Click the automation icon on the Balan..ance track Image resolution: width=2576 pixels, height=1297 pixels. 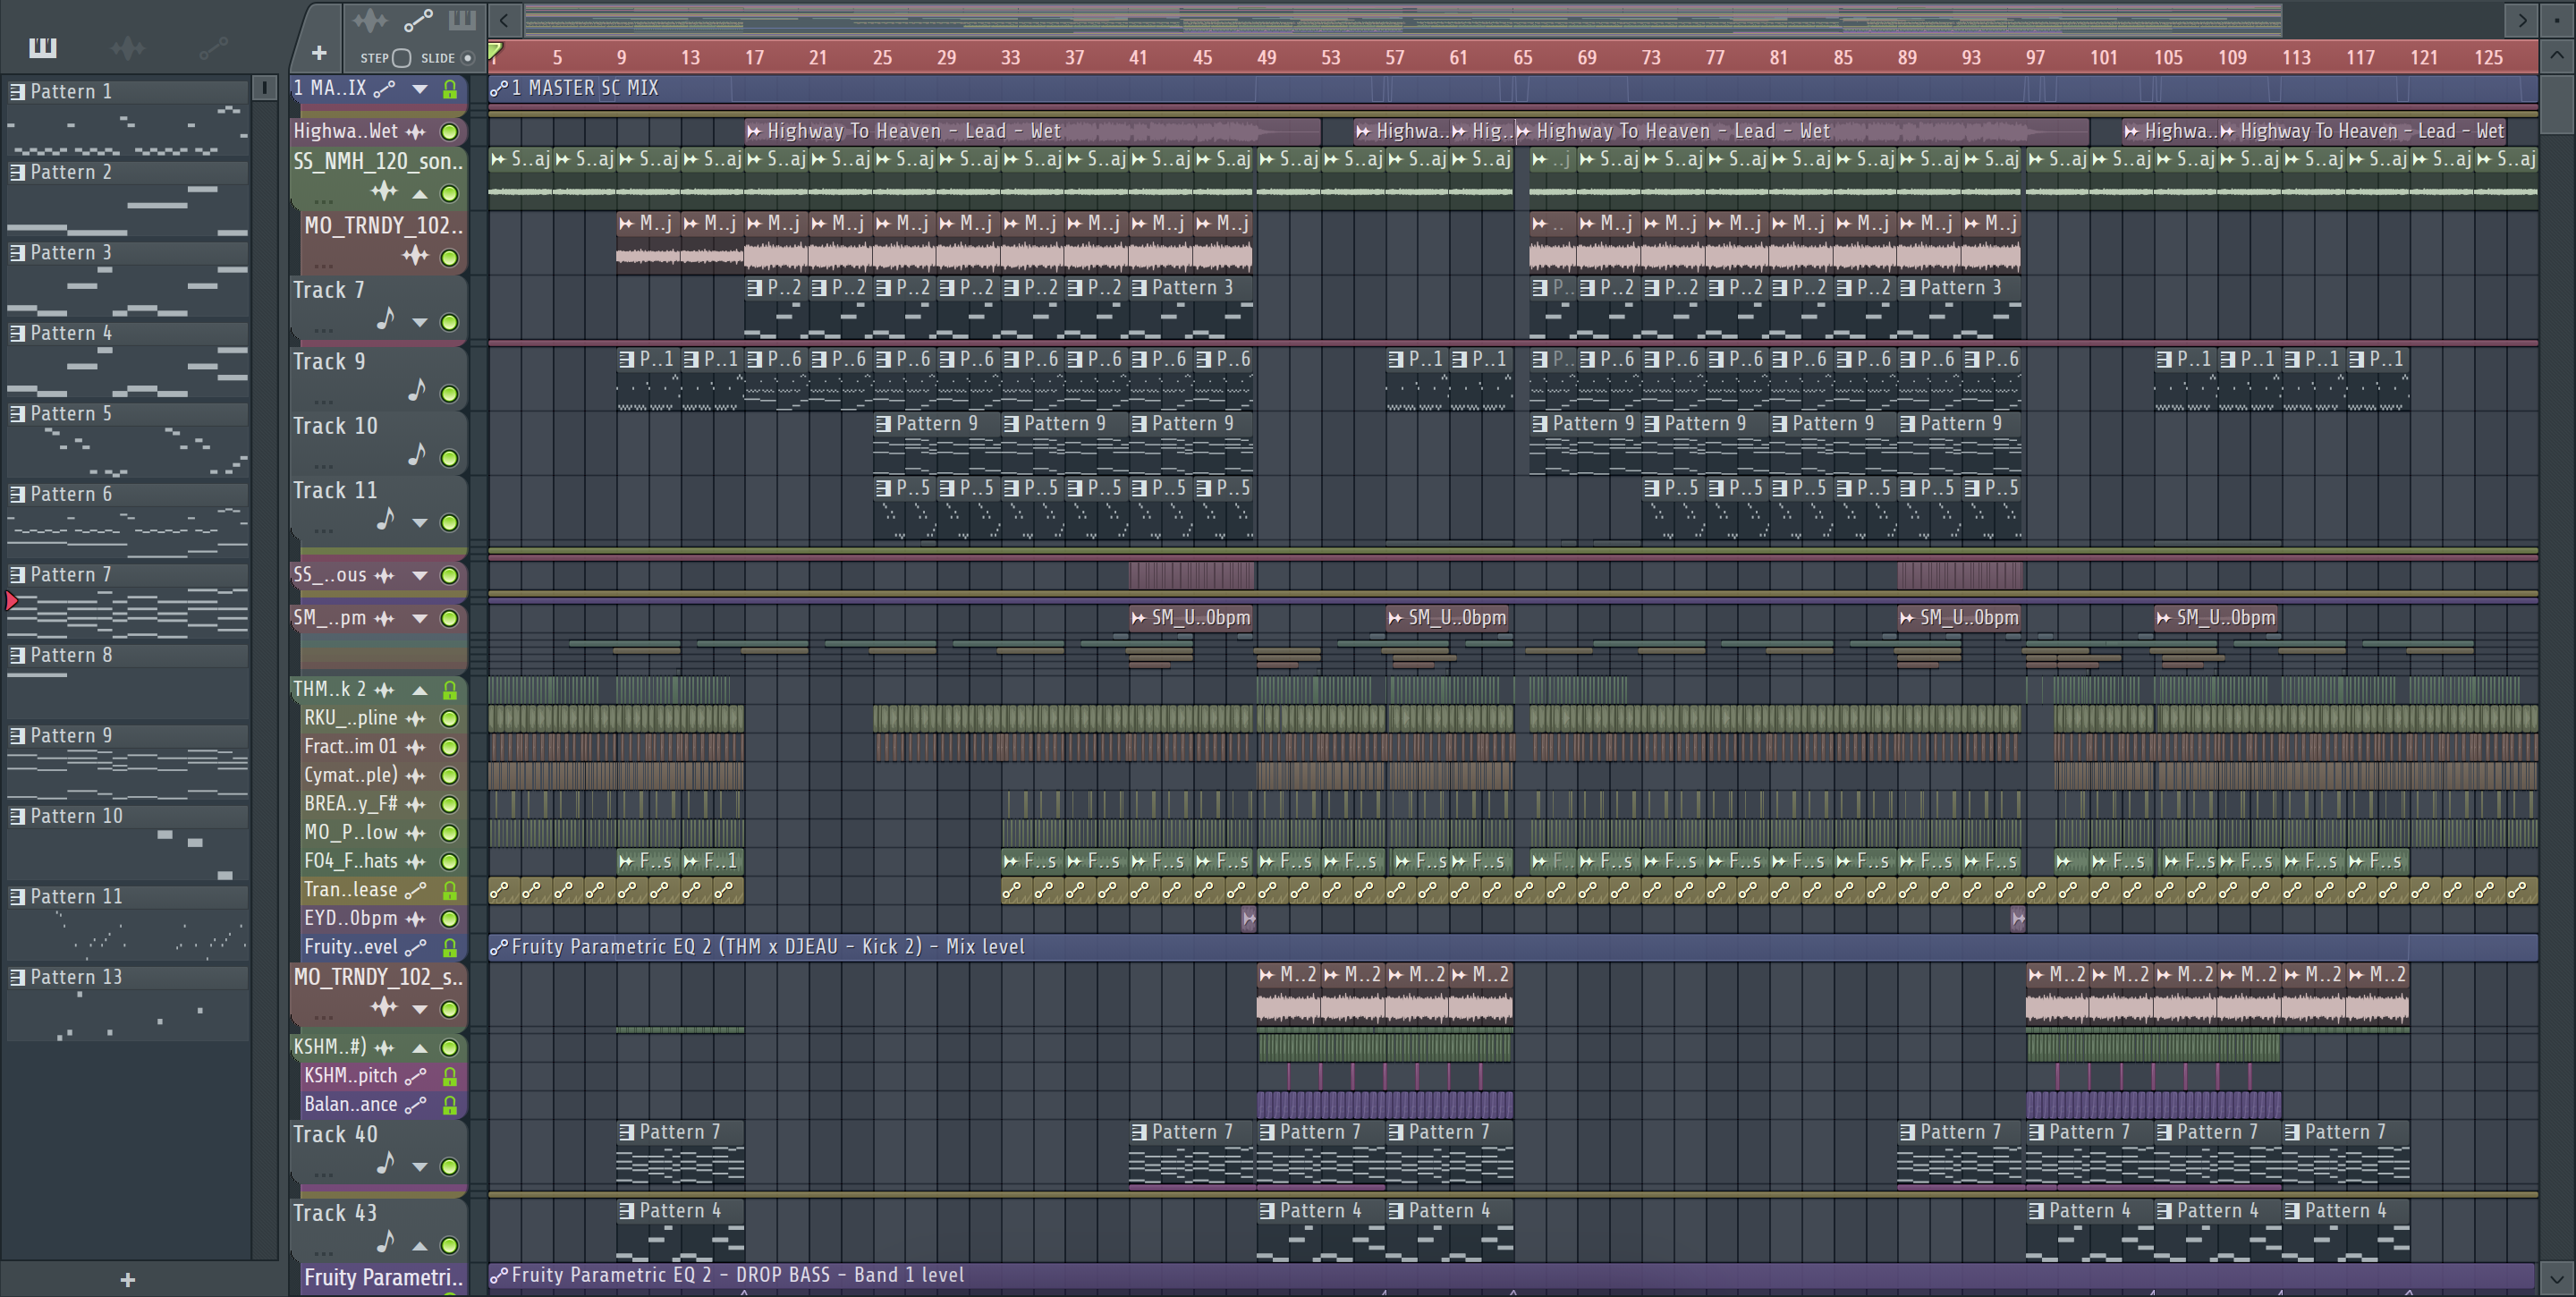(x=416, y=1105)
